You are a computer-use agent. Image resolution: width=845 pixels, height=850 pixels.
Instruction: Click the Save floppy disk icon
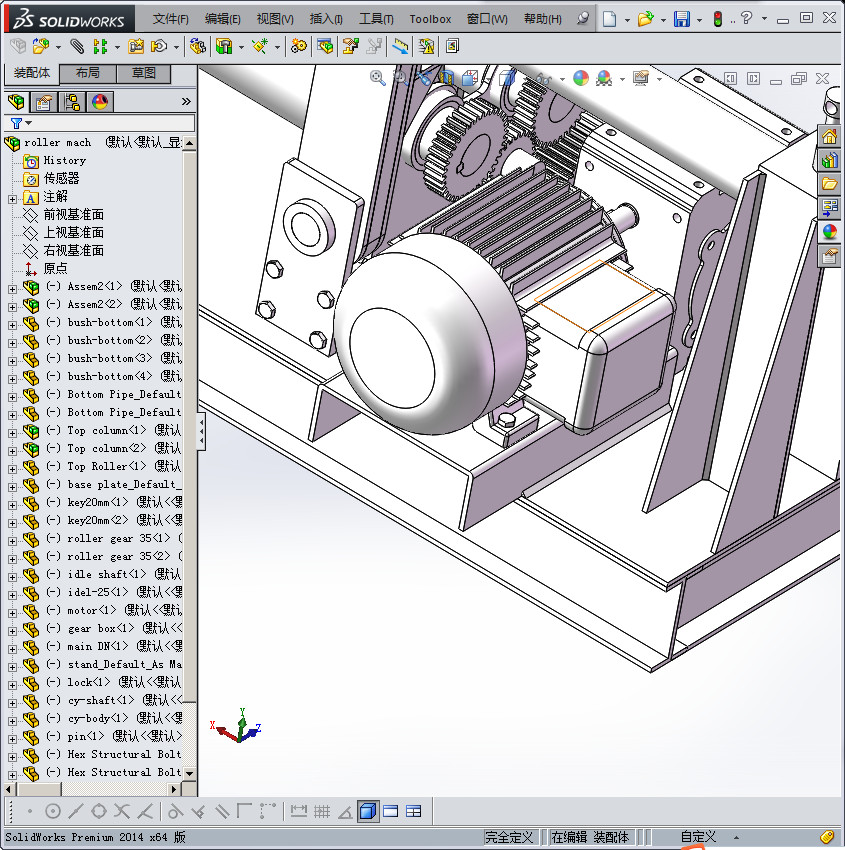click(682, 19)
